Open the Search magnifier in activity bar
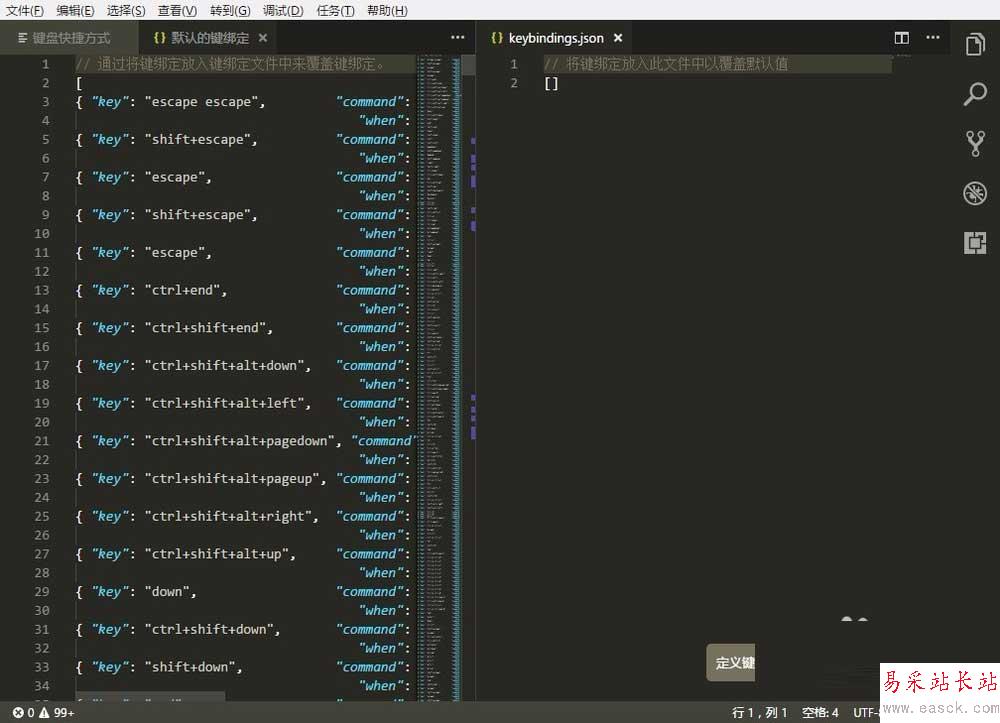The image size is (1000, 723). (974, 94)
